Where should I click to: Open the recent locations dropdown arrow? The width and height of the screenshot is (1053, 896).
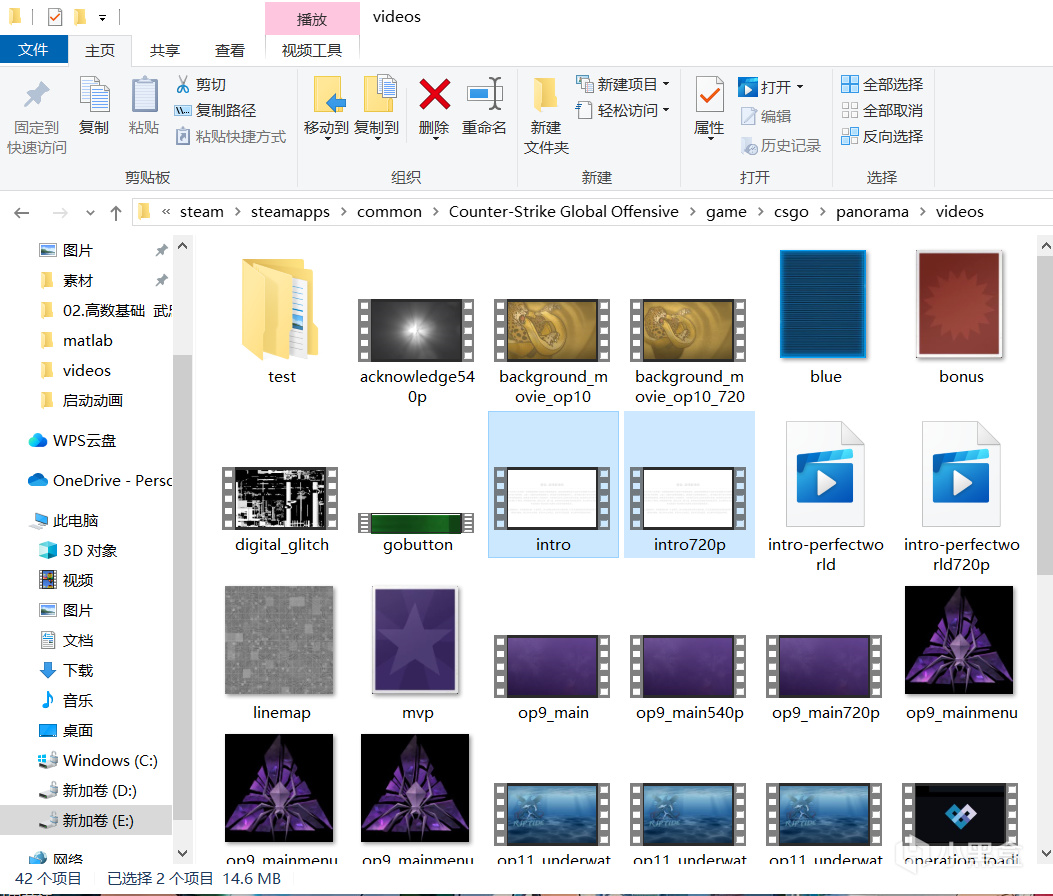tap(90, 213)
